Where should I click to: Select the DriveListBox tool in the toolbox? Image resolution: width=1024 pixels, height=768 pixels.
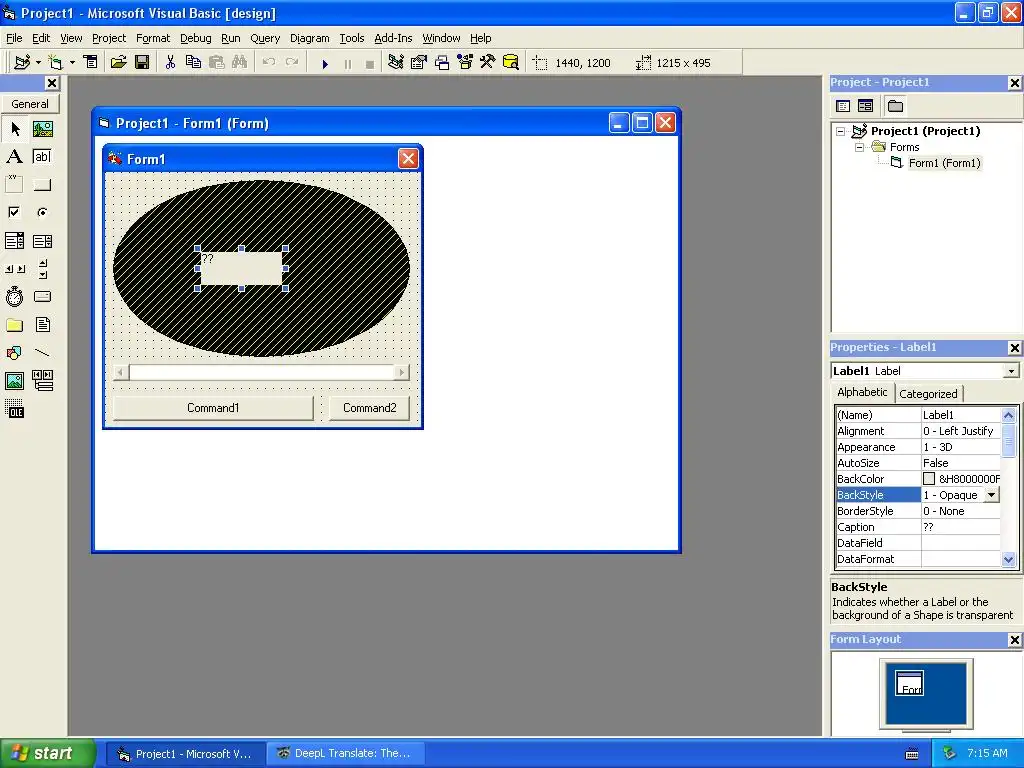(x=42, y=296)
